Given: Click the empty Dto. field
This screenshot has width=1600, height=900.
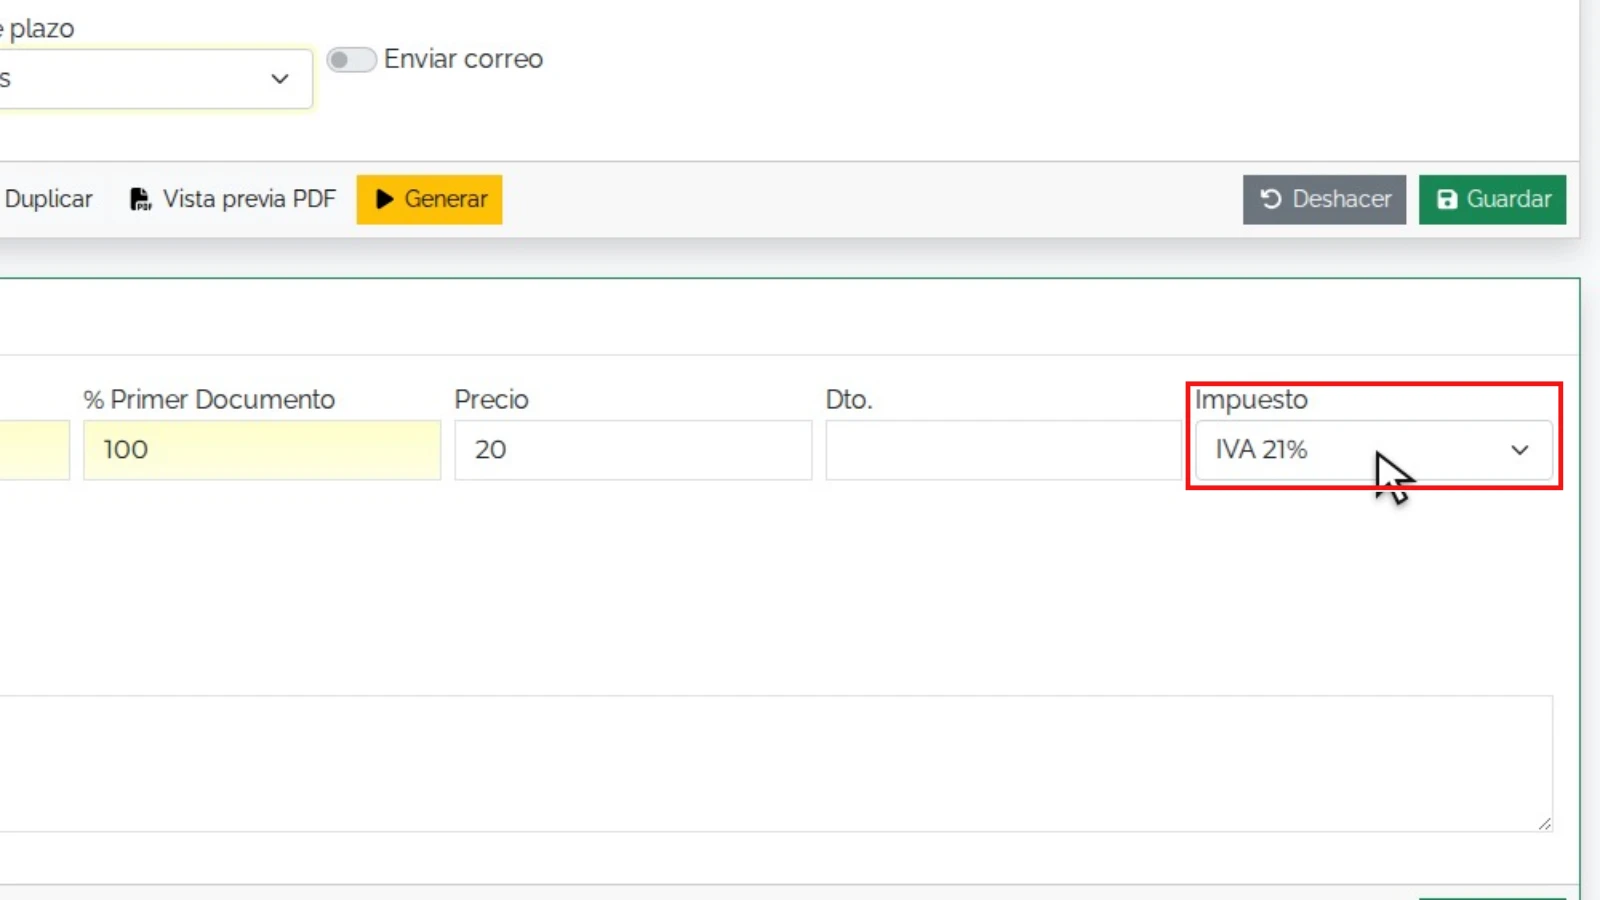Looking at the screenshot, I should point(1003,450).
